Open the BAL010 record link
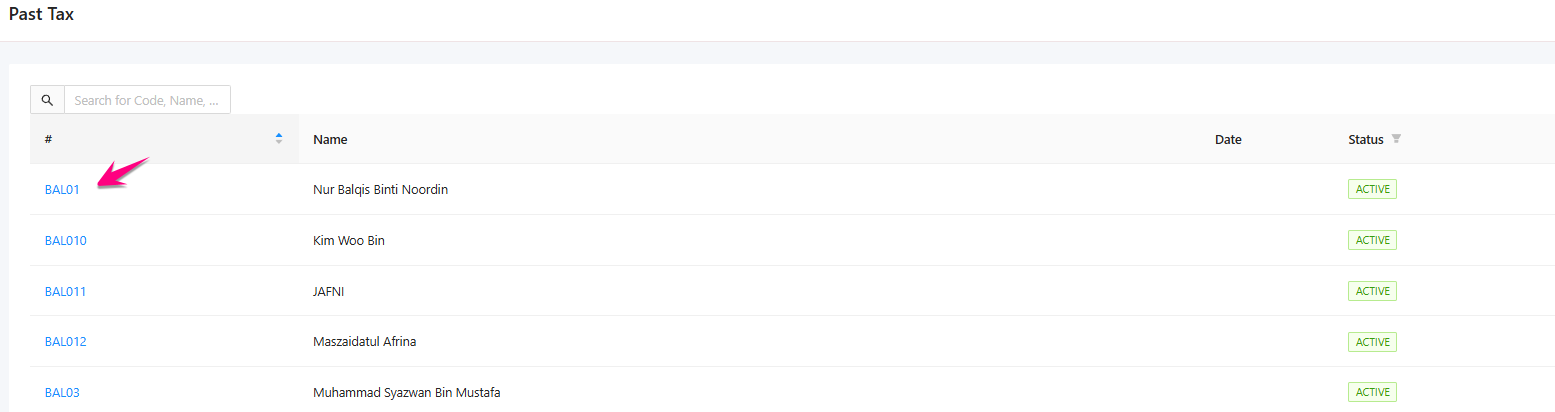The width and height of the screenshot is (1555, 412). pyautogui.click(x=66, y=241)
